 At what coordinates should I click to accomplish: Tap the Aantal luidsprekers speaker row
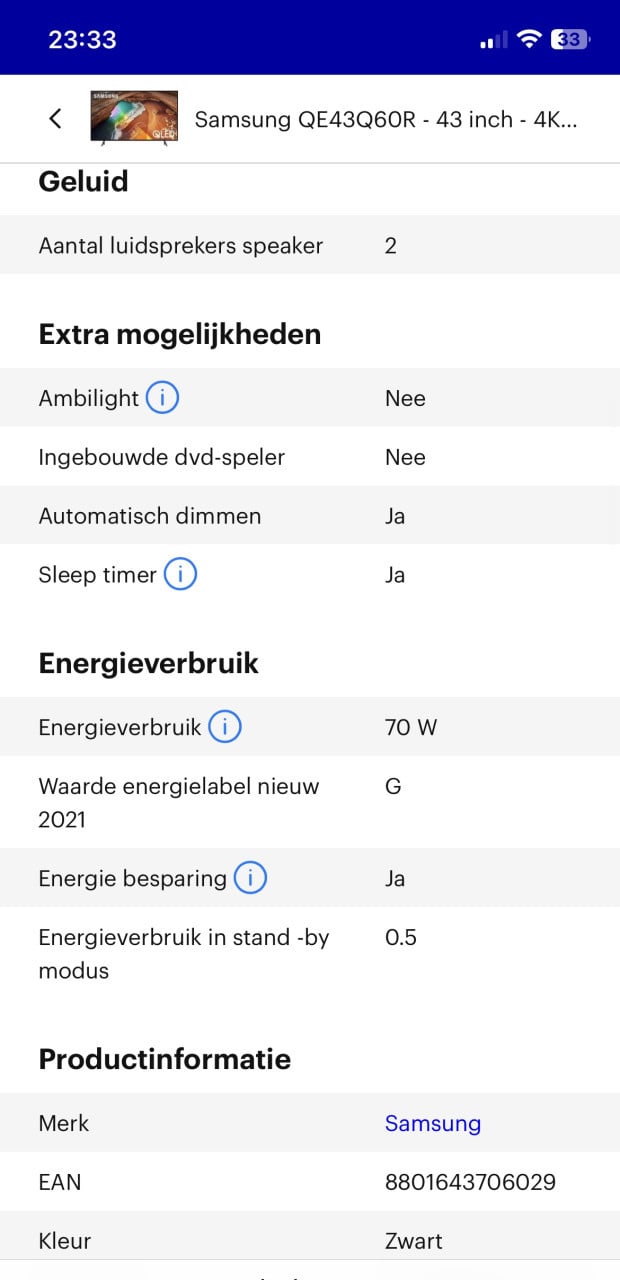310,245
